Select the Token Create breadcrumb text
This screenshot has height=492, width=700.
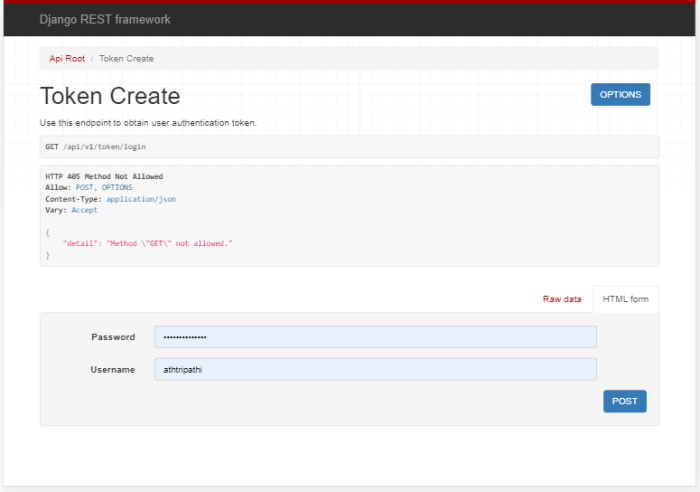[126, 58]
